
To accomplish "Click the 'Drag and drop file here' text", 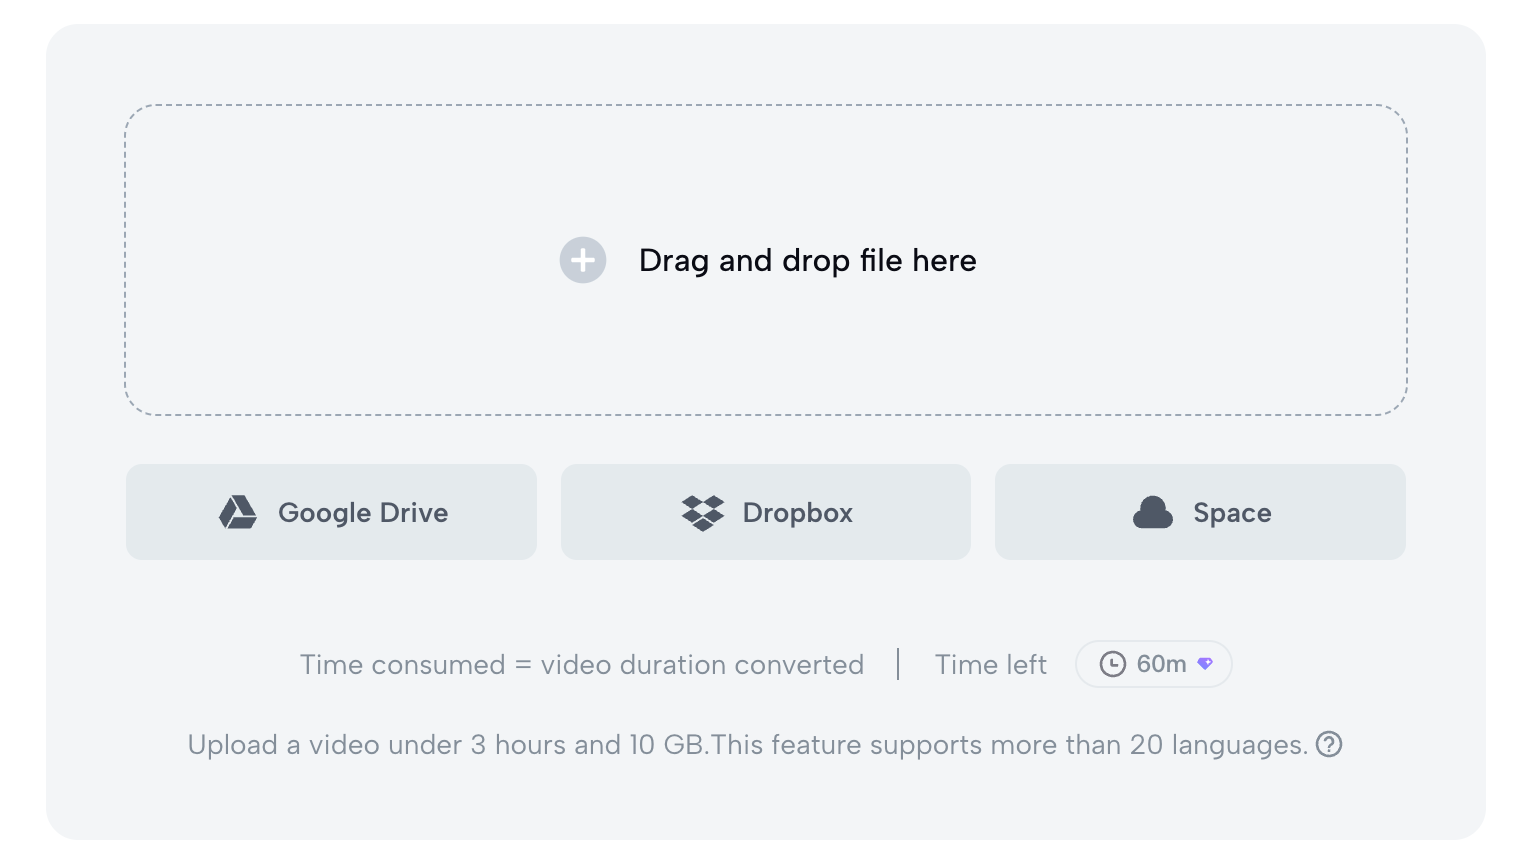I will pyautogui.click(x=807, y=260).
